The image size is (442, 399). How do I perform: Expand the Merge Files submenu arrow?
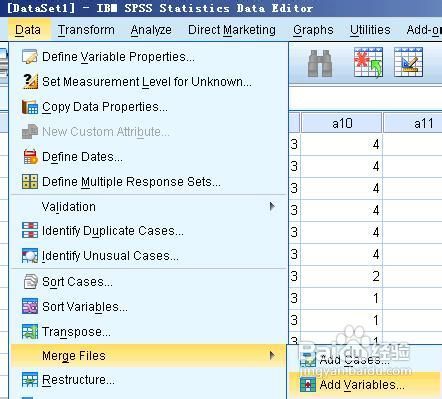[272, 356]
